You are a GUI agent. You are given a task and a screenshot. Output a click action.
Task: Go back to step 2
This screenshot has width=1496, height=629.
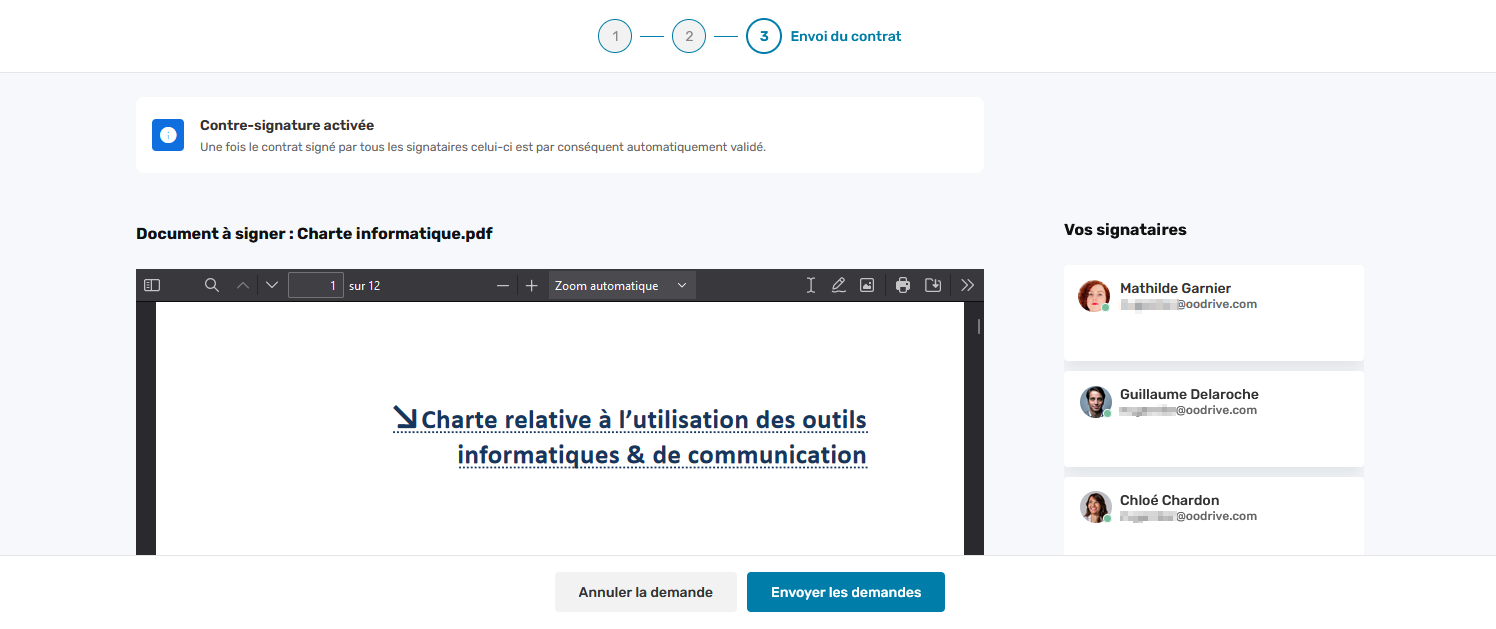point(689,37)
